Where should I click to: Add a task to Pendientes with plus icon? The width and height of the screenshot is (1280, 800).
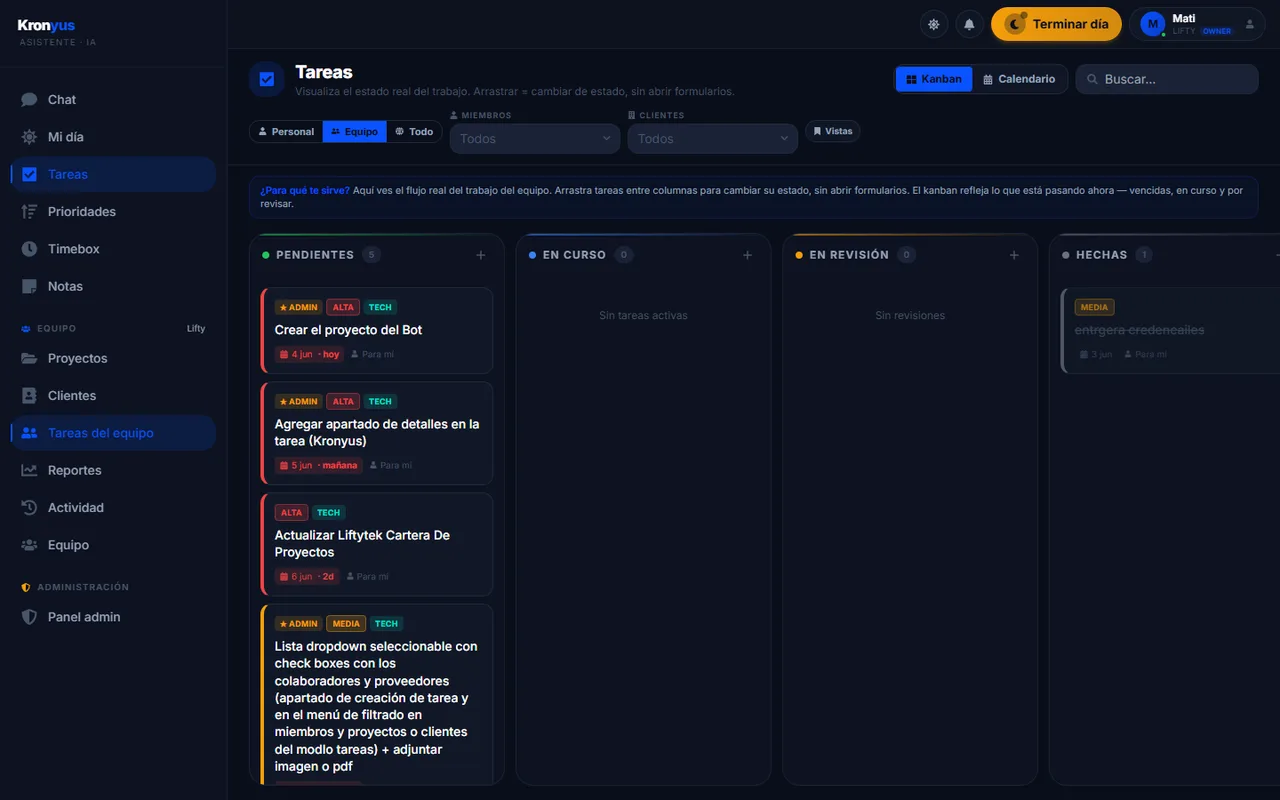(x=481, y=255)
